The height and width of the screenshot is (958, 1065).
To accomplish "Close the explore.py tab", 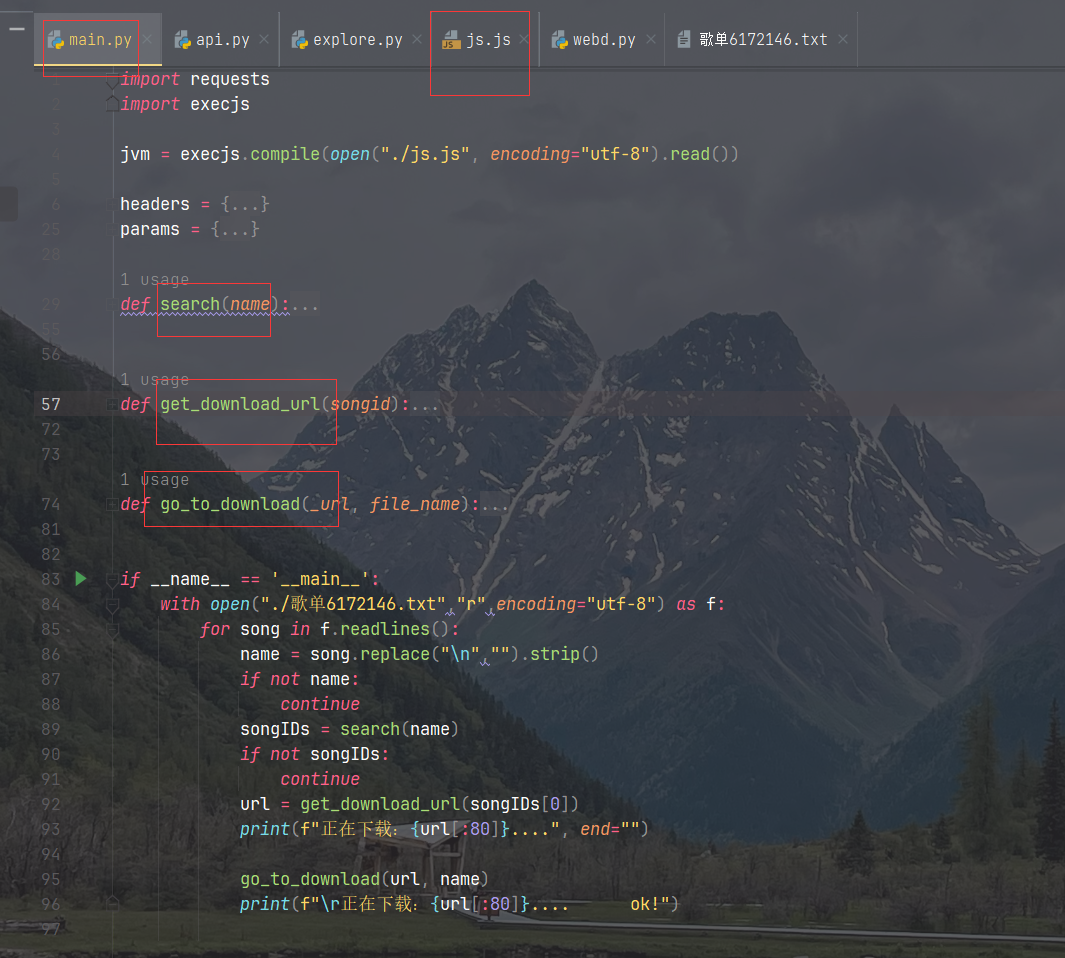I will point(417,39).
